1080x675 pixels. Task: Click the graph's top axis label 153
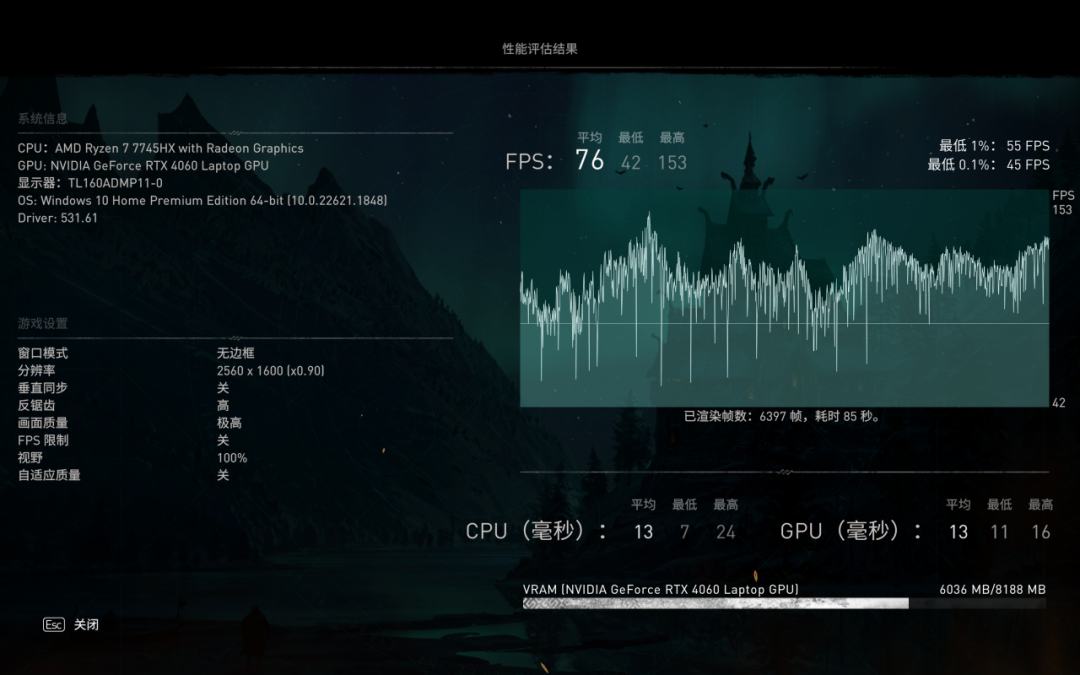click(1062, 210)
